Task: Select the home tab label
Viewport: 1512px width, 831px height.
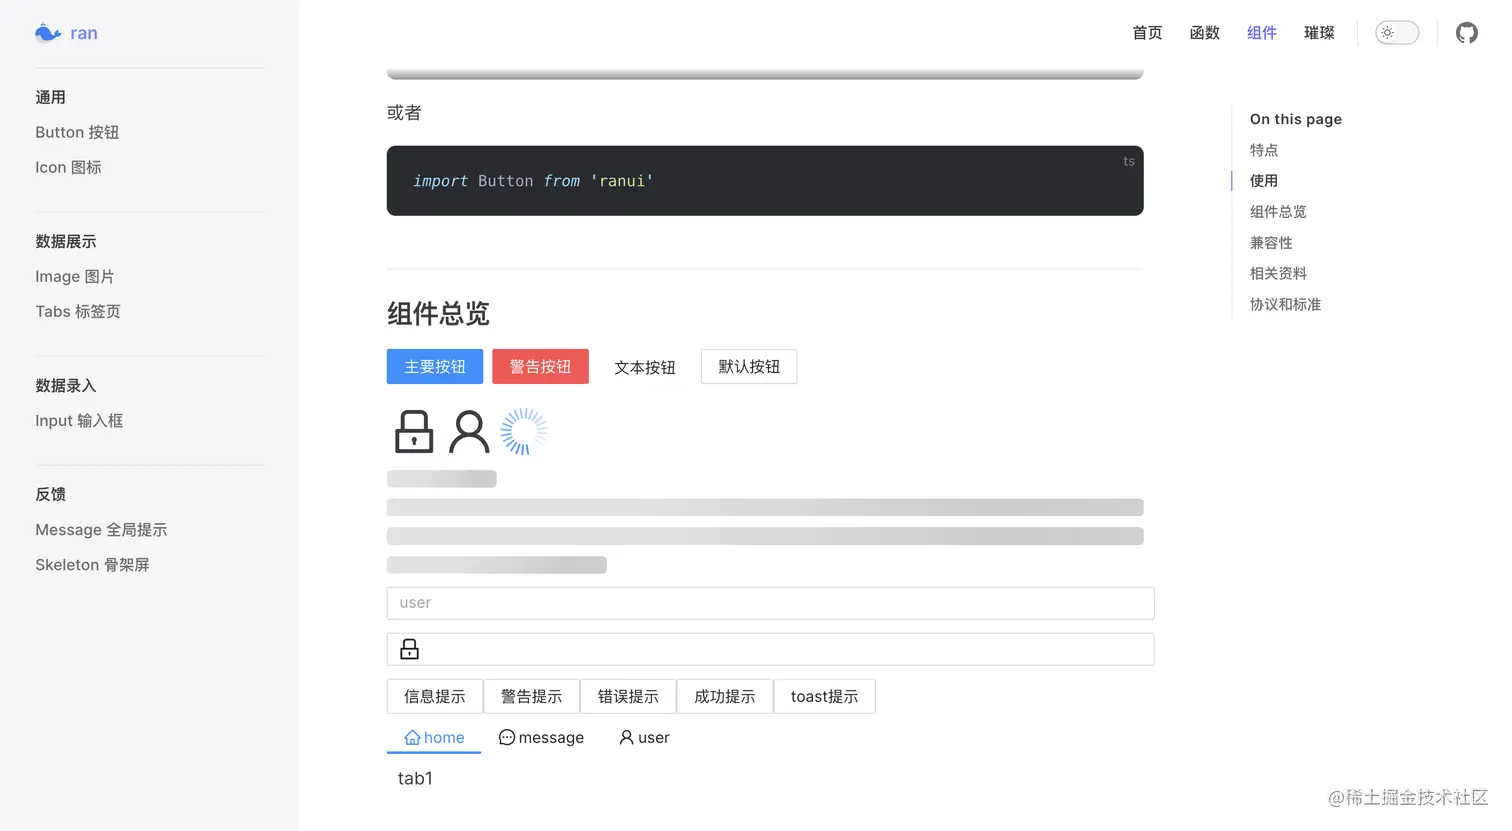Action: point(444,738)
